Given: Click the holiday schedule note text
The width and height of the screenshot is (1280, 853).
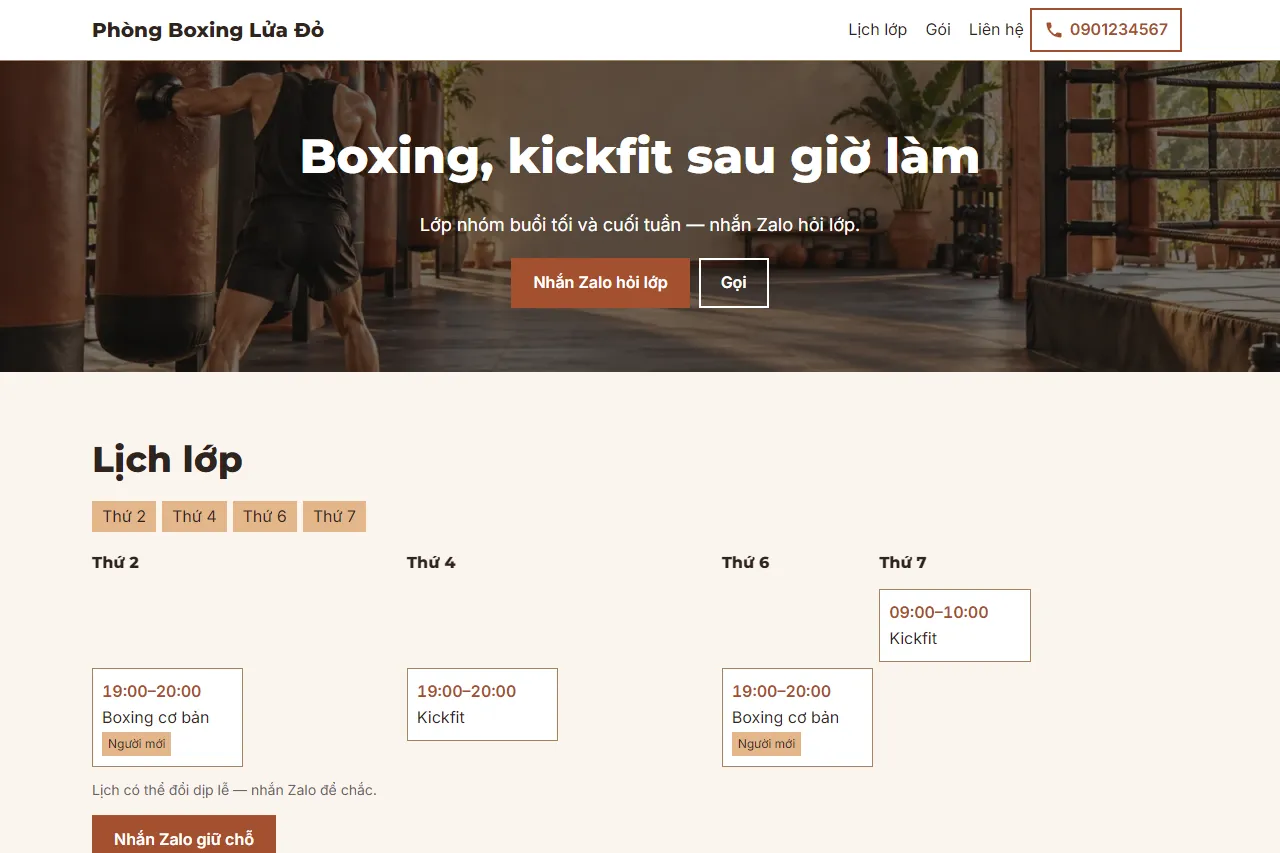Looking at the screenshot, I should [x=234, y=790].
